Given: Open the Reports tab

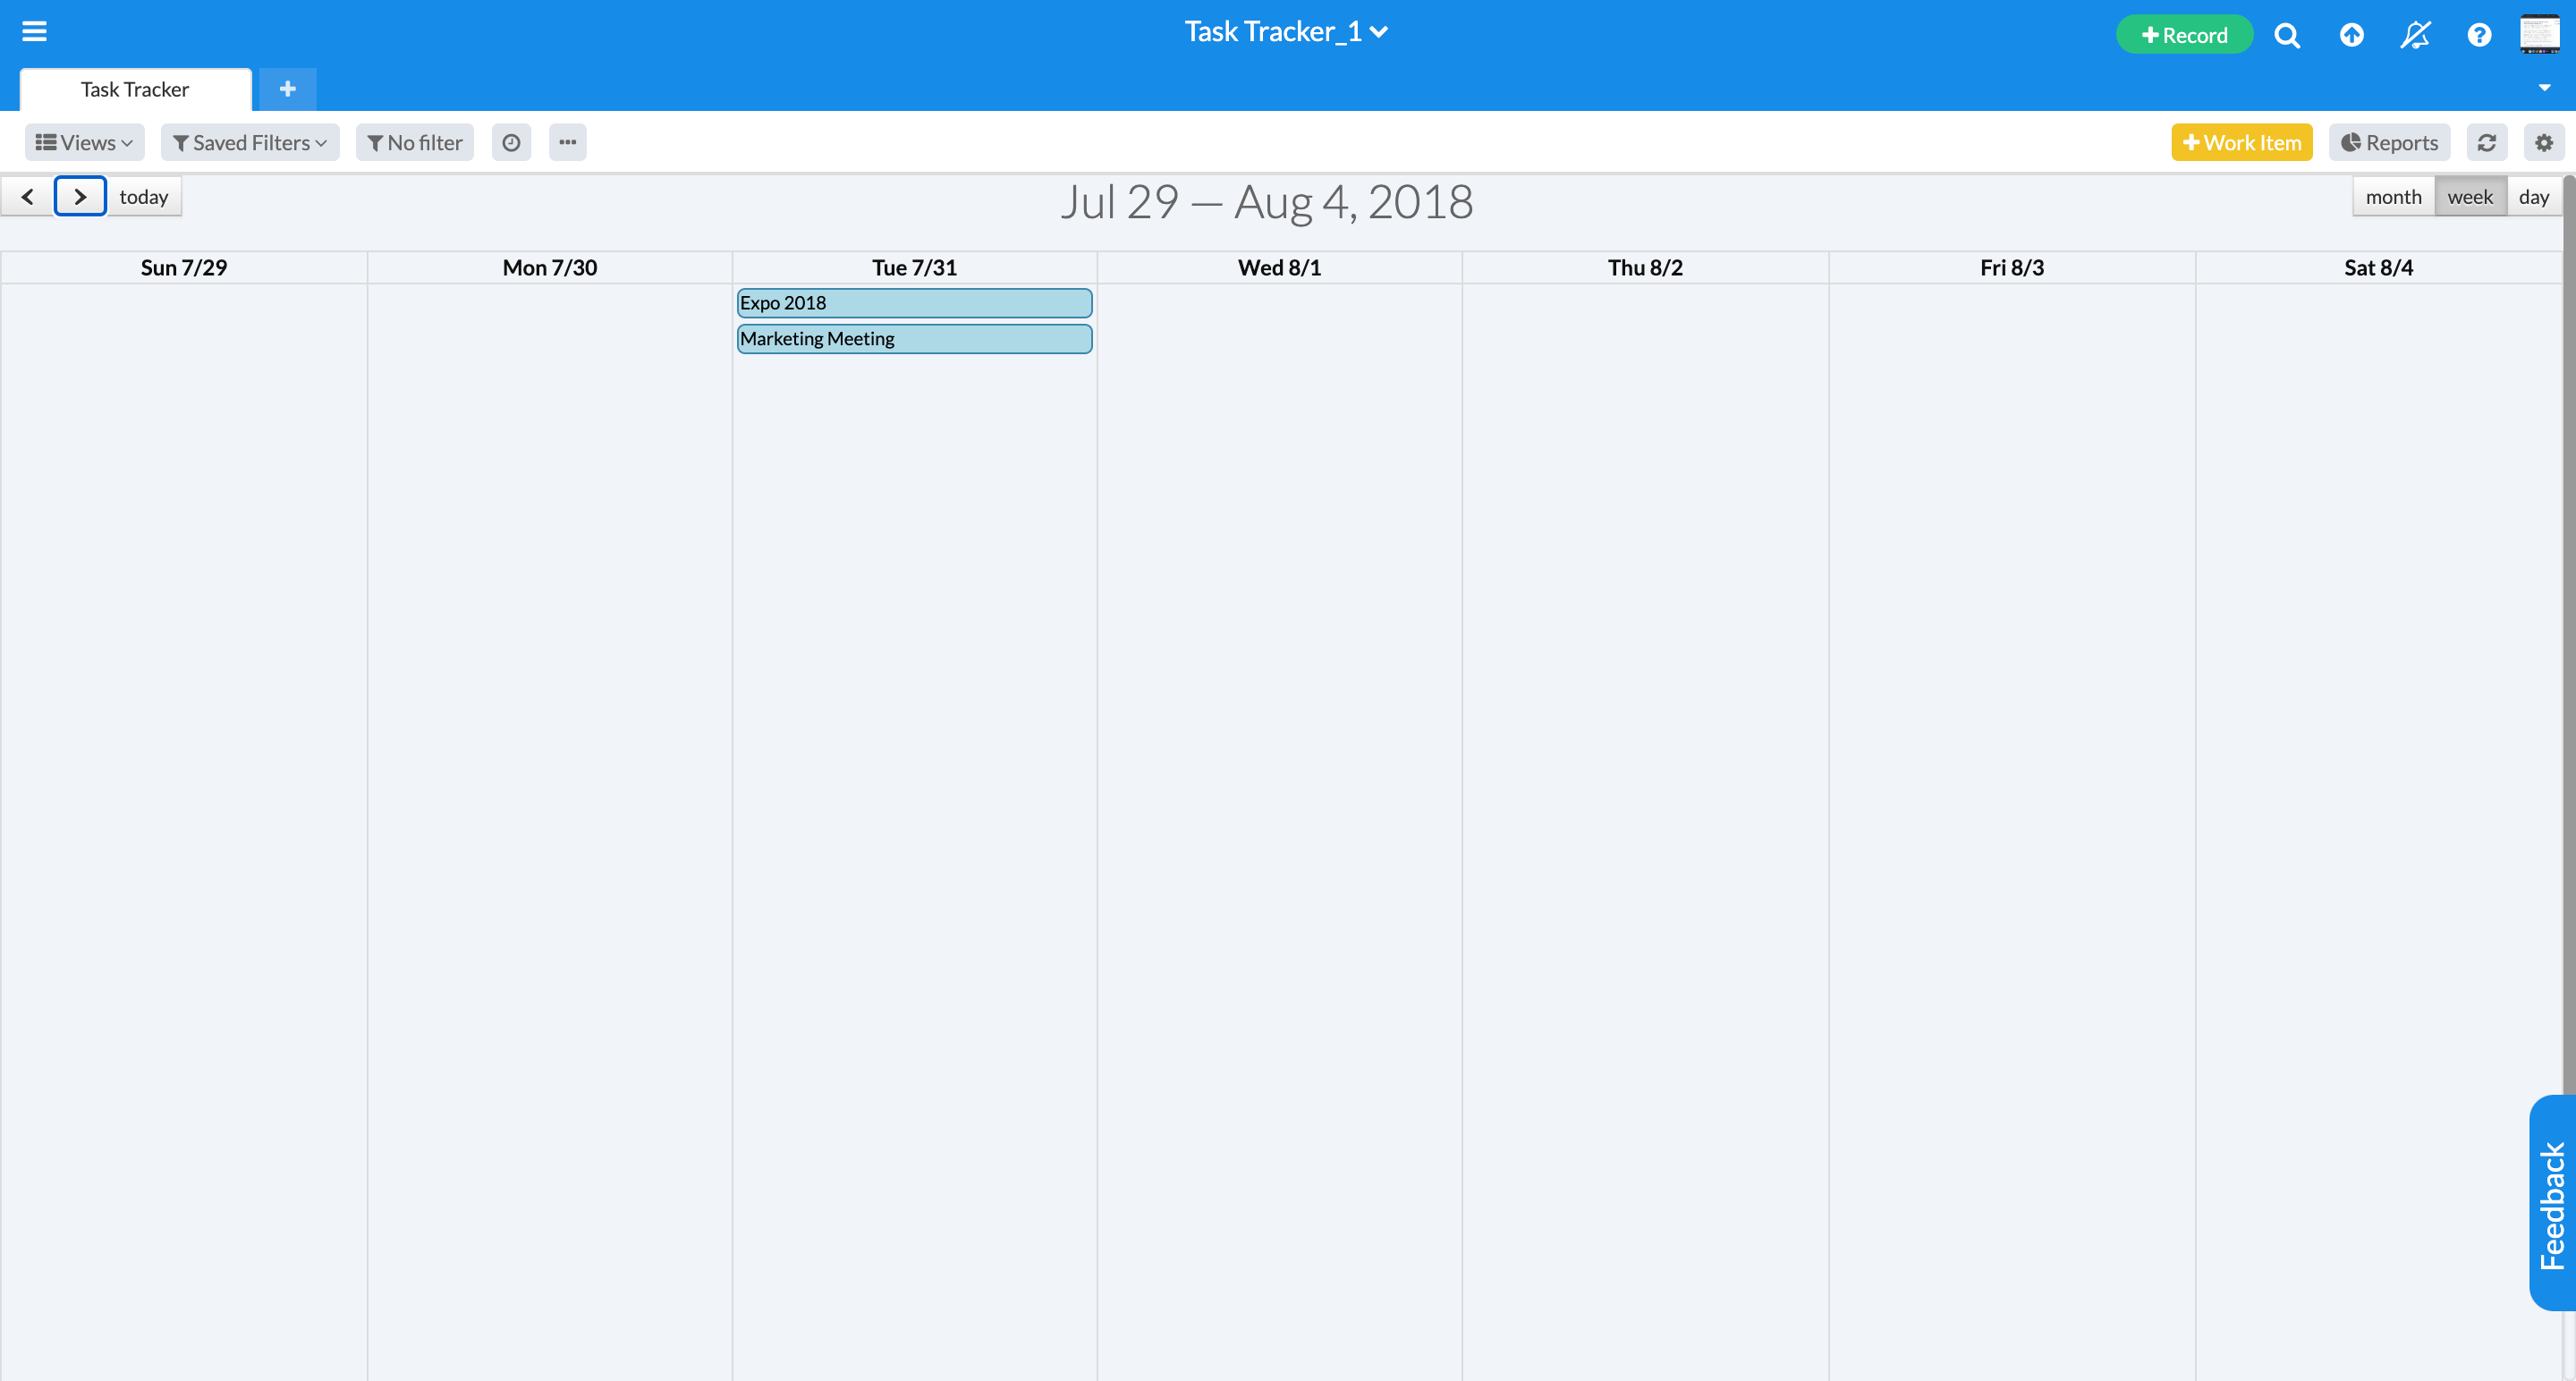Looking at the screenshot, I should (2388, 141).
